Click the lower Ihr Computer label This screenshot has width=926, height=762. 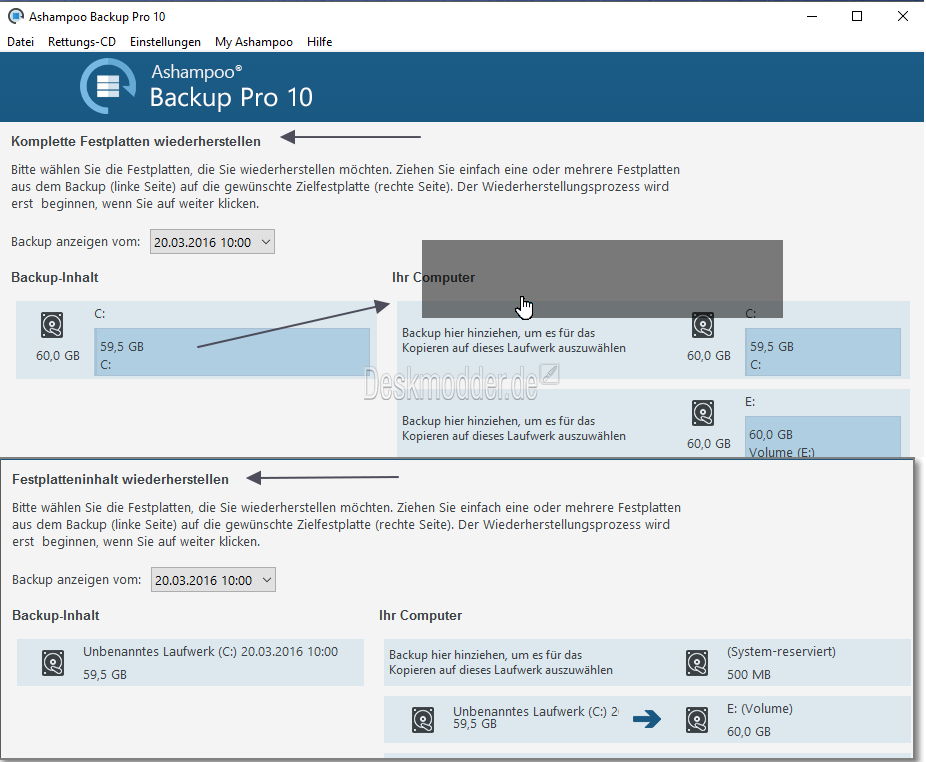tap(420, 616)
